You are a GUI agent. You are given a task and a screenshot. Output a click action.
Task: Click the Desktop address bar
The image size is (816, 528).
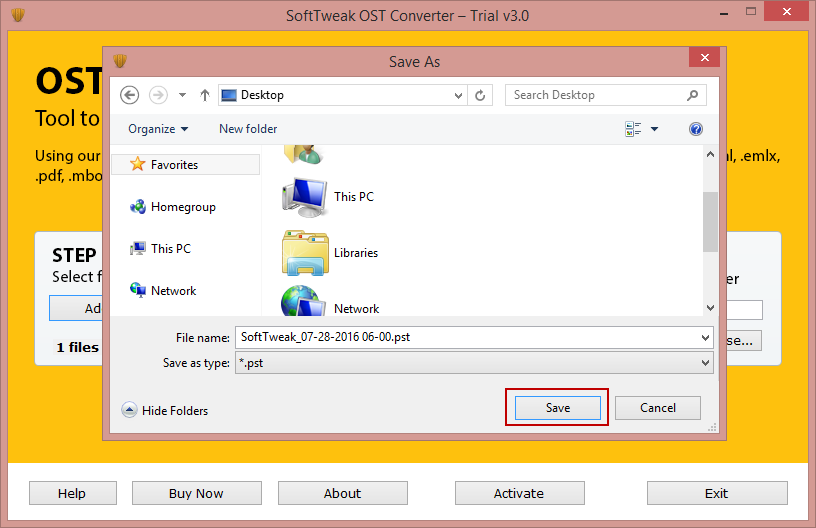click(342, 95)
